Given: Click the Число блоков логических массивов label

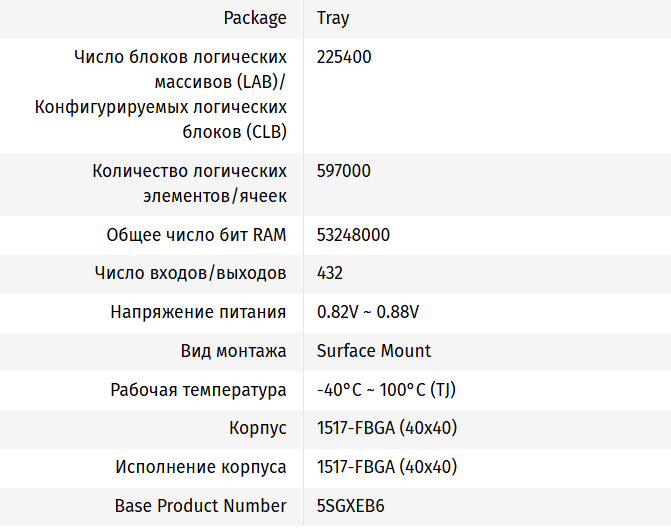Looking at the screenshot, I should [x=161, y=94].
